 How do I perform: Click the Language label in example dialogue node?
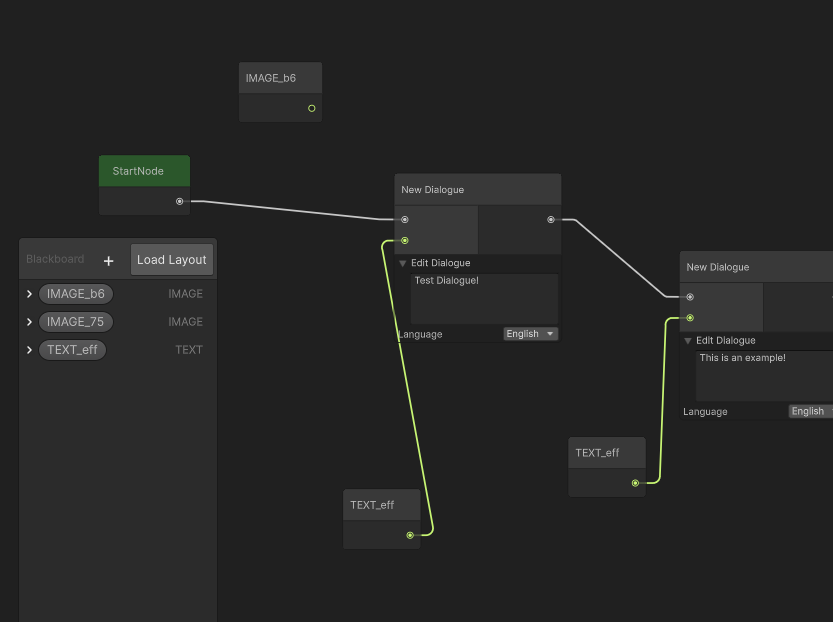pos(705,412)
